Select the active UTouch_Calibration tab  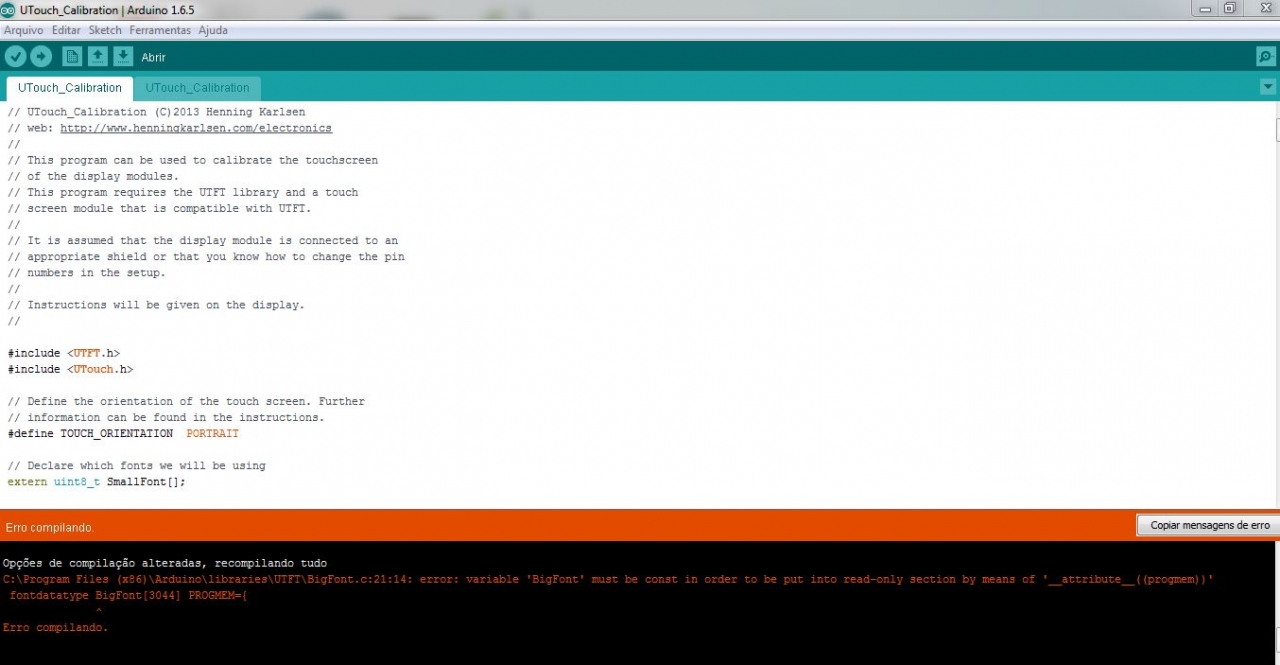(70, 88)
